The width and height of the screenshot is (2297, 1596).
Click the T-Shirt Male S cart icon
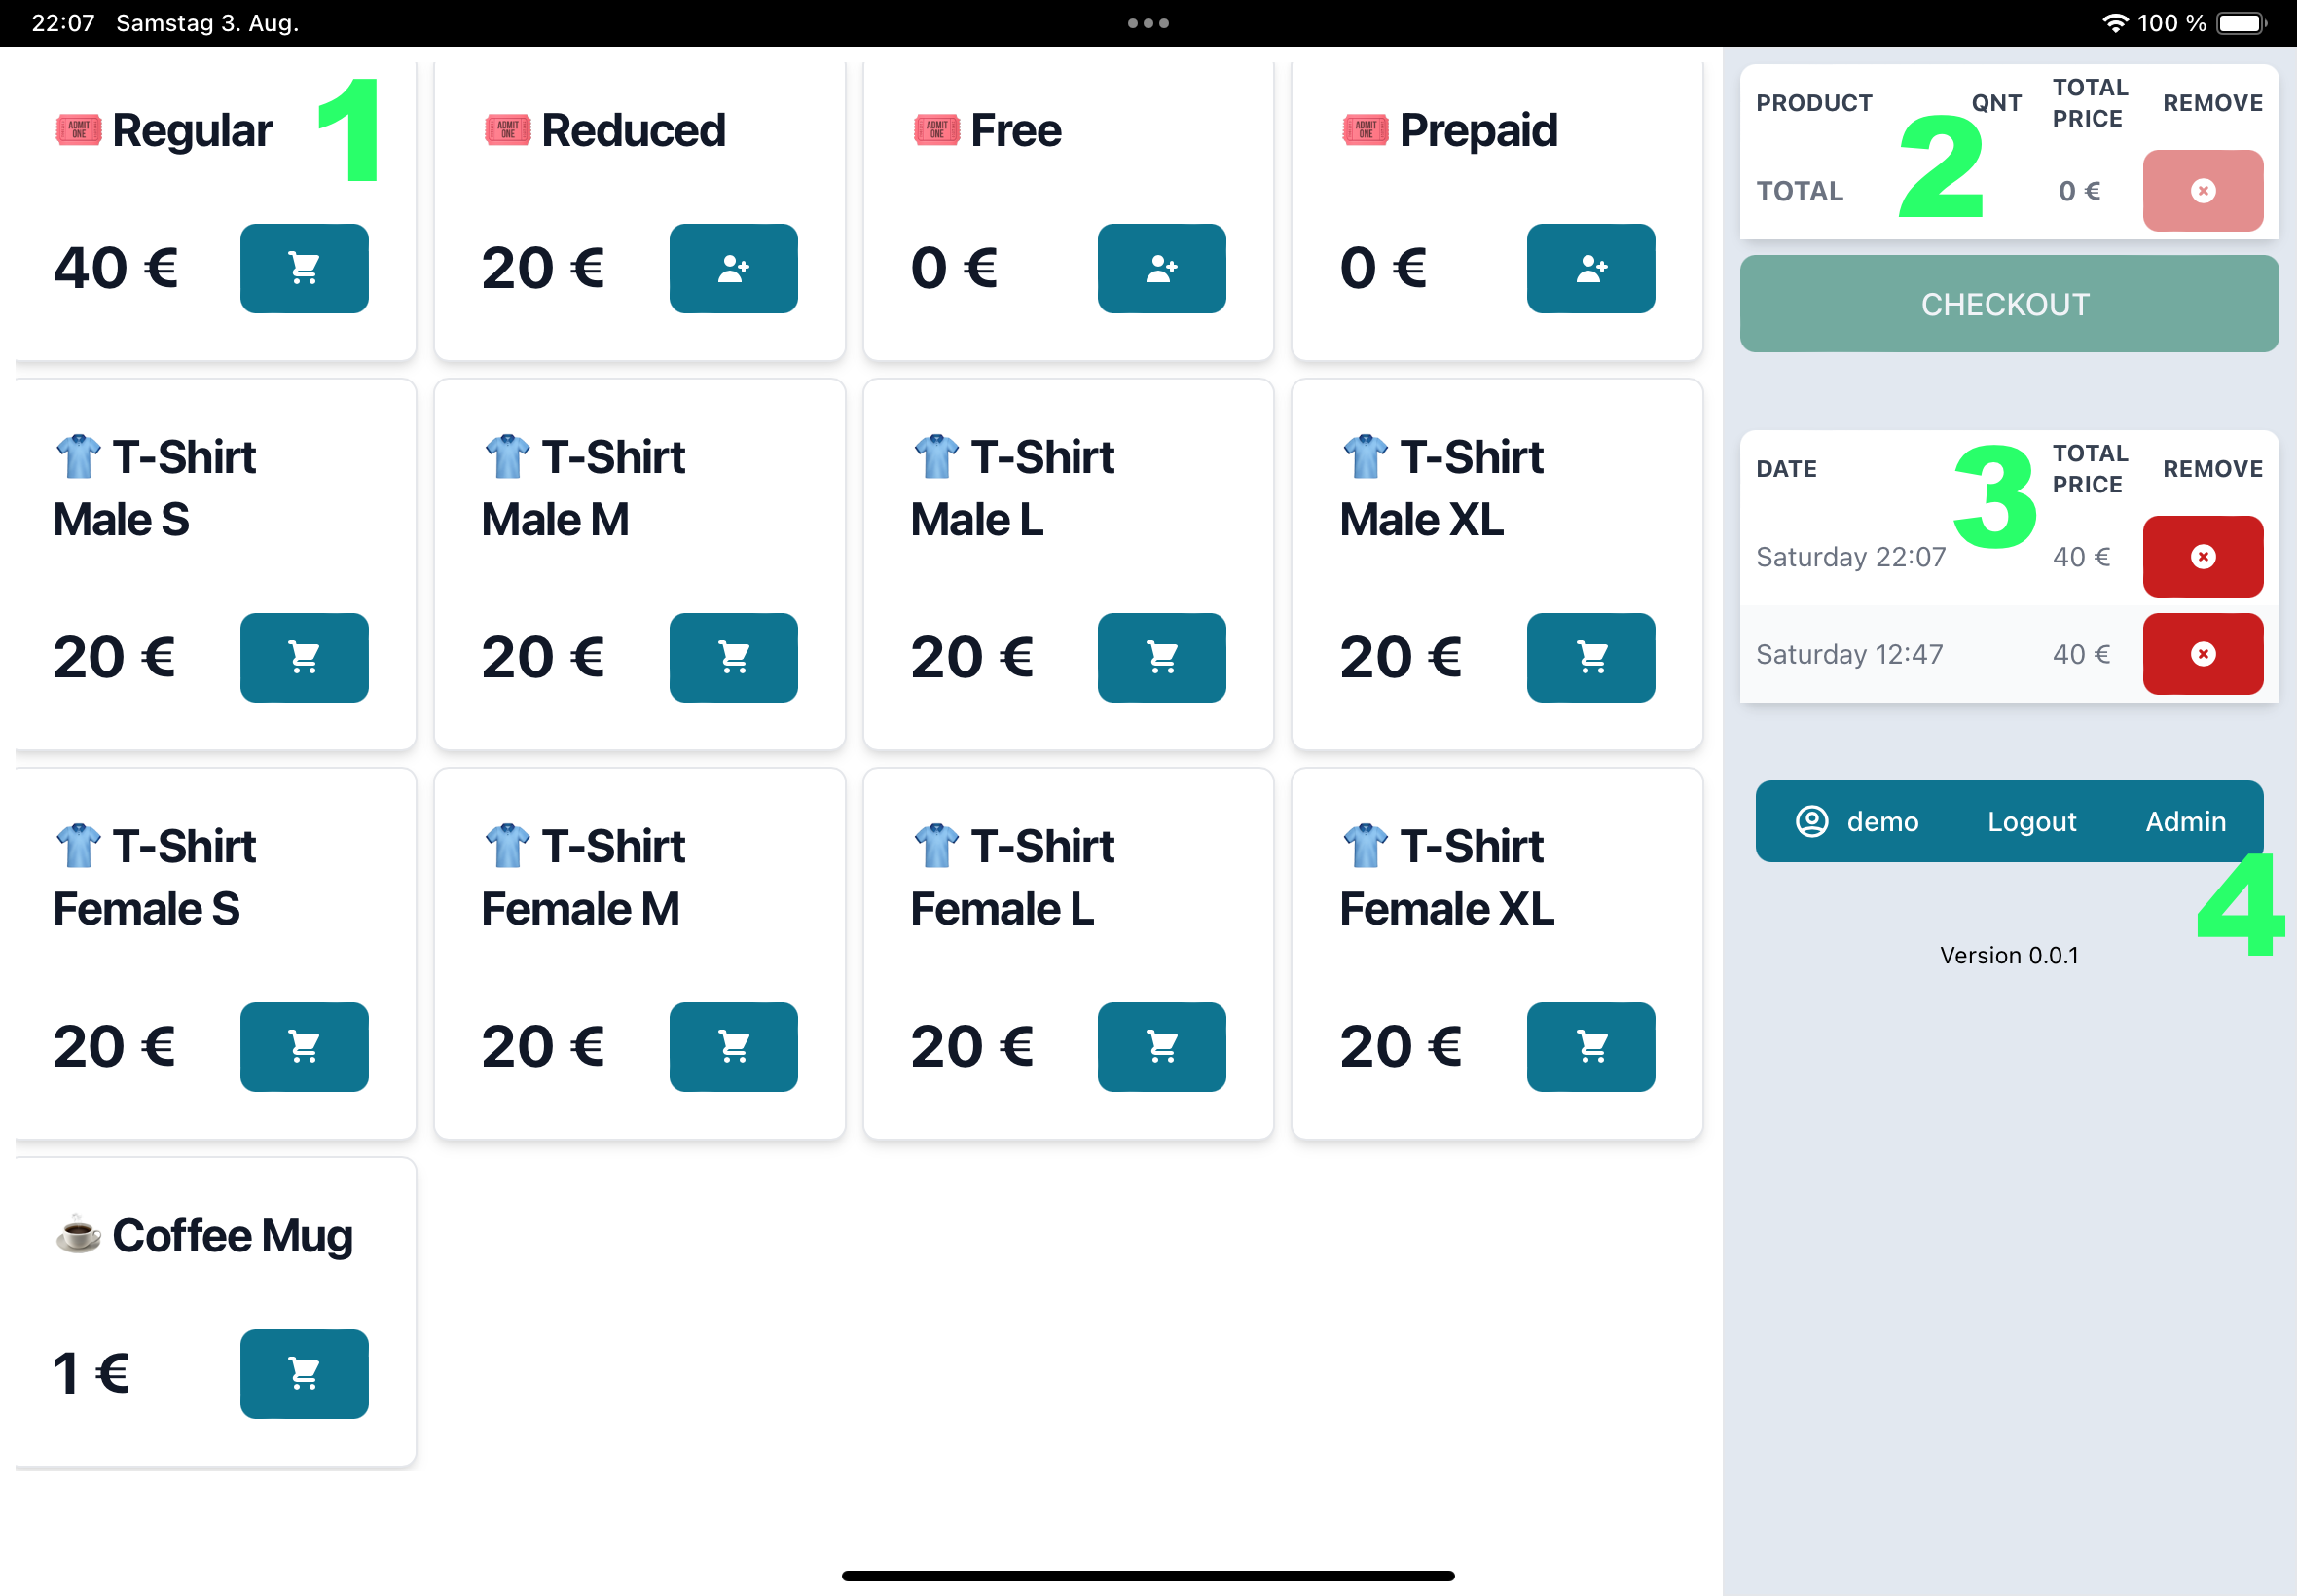(x=306, y=658)
